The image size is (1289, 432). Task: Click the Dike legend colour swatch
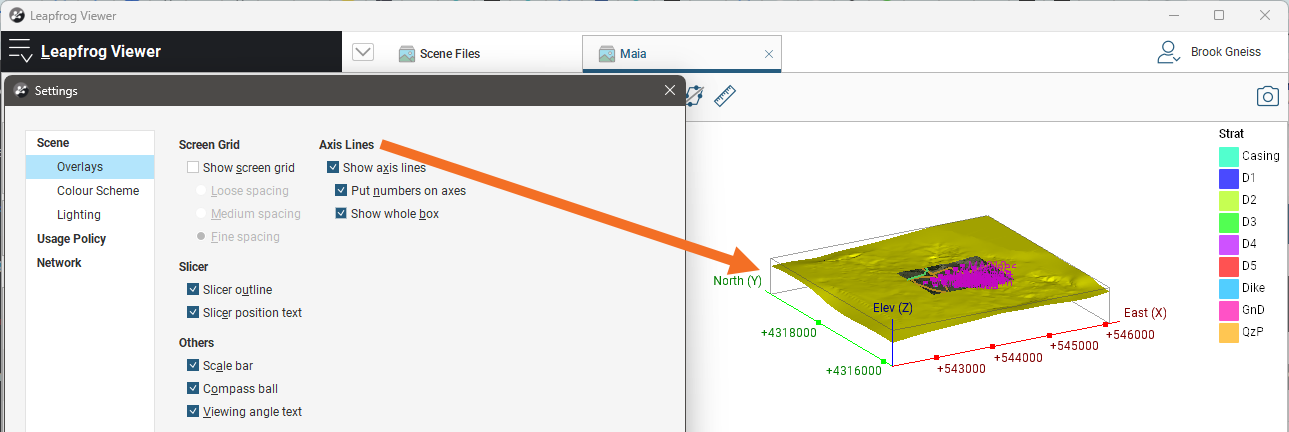click(1229, 287)
